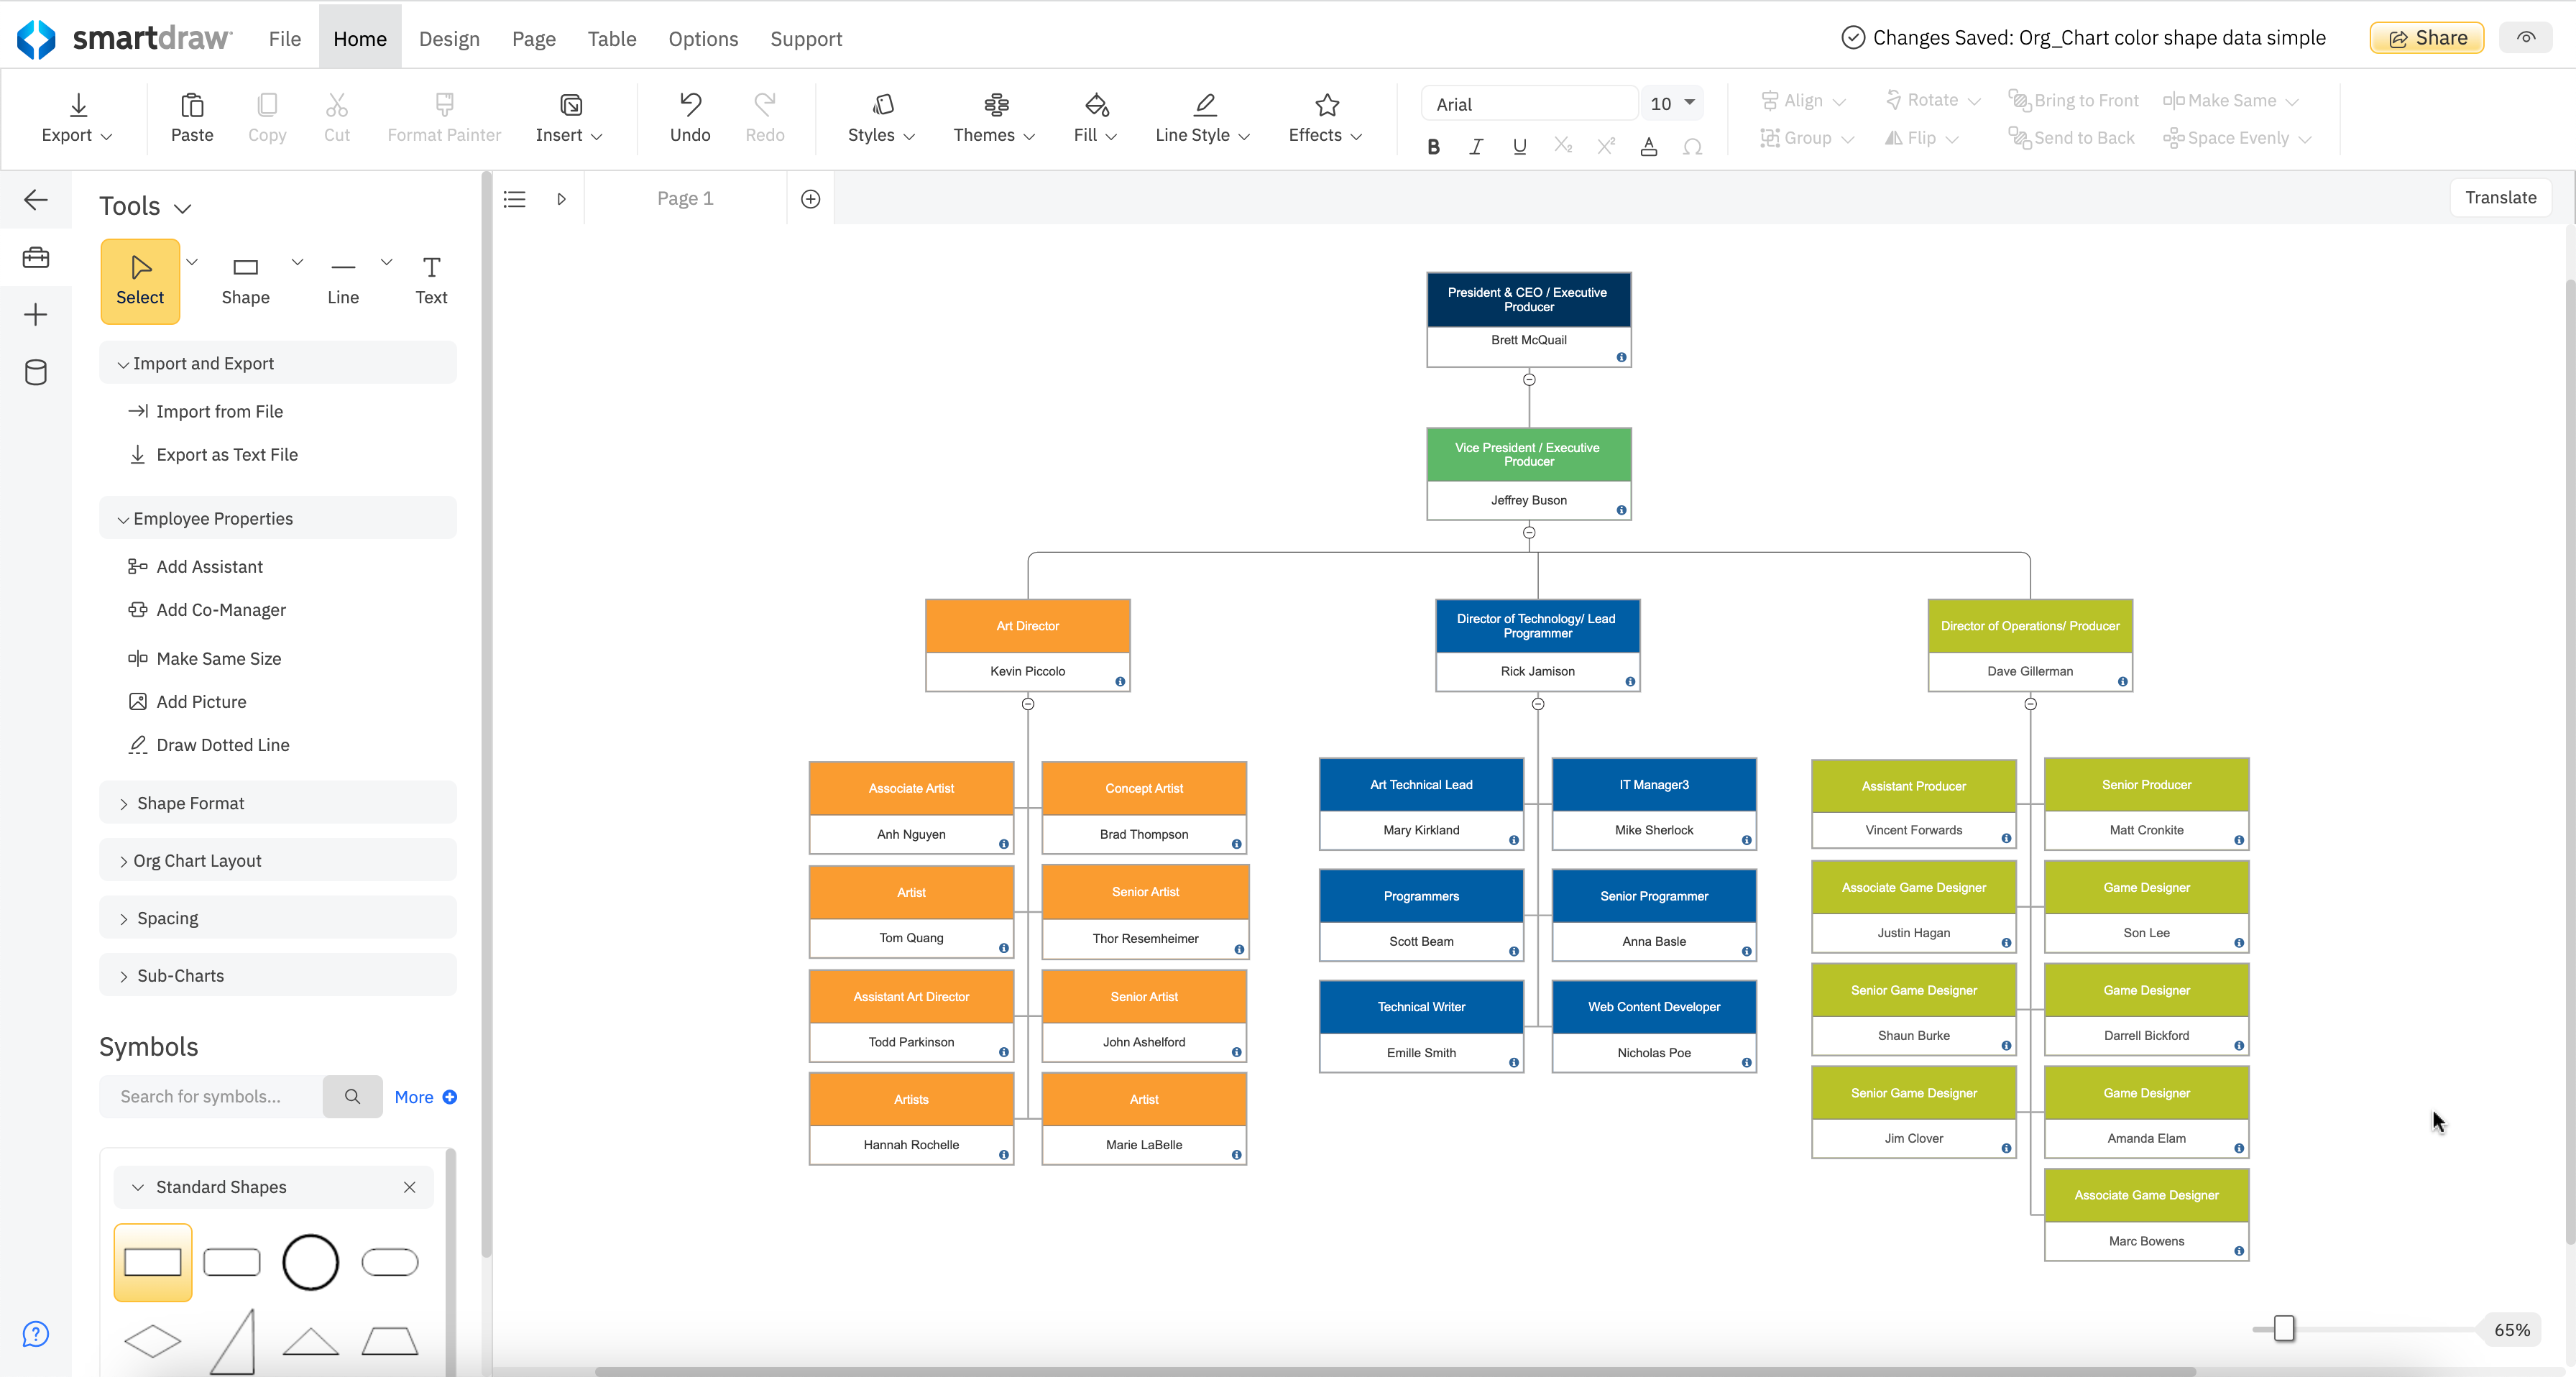Click the Share button

2426,37
